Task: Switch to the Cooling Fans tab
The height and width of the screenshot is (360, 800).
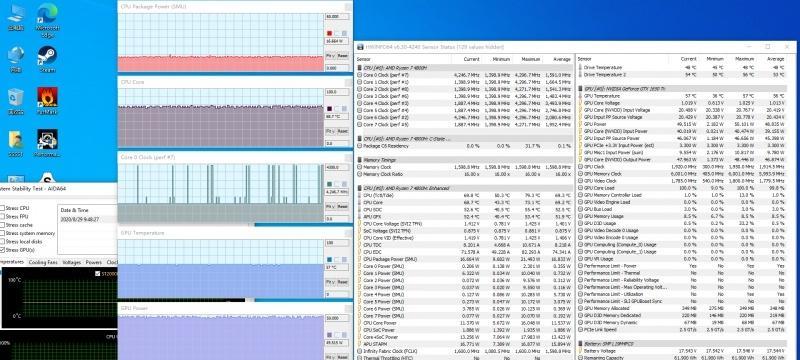Action: point(43,263)
